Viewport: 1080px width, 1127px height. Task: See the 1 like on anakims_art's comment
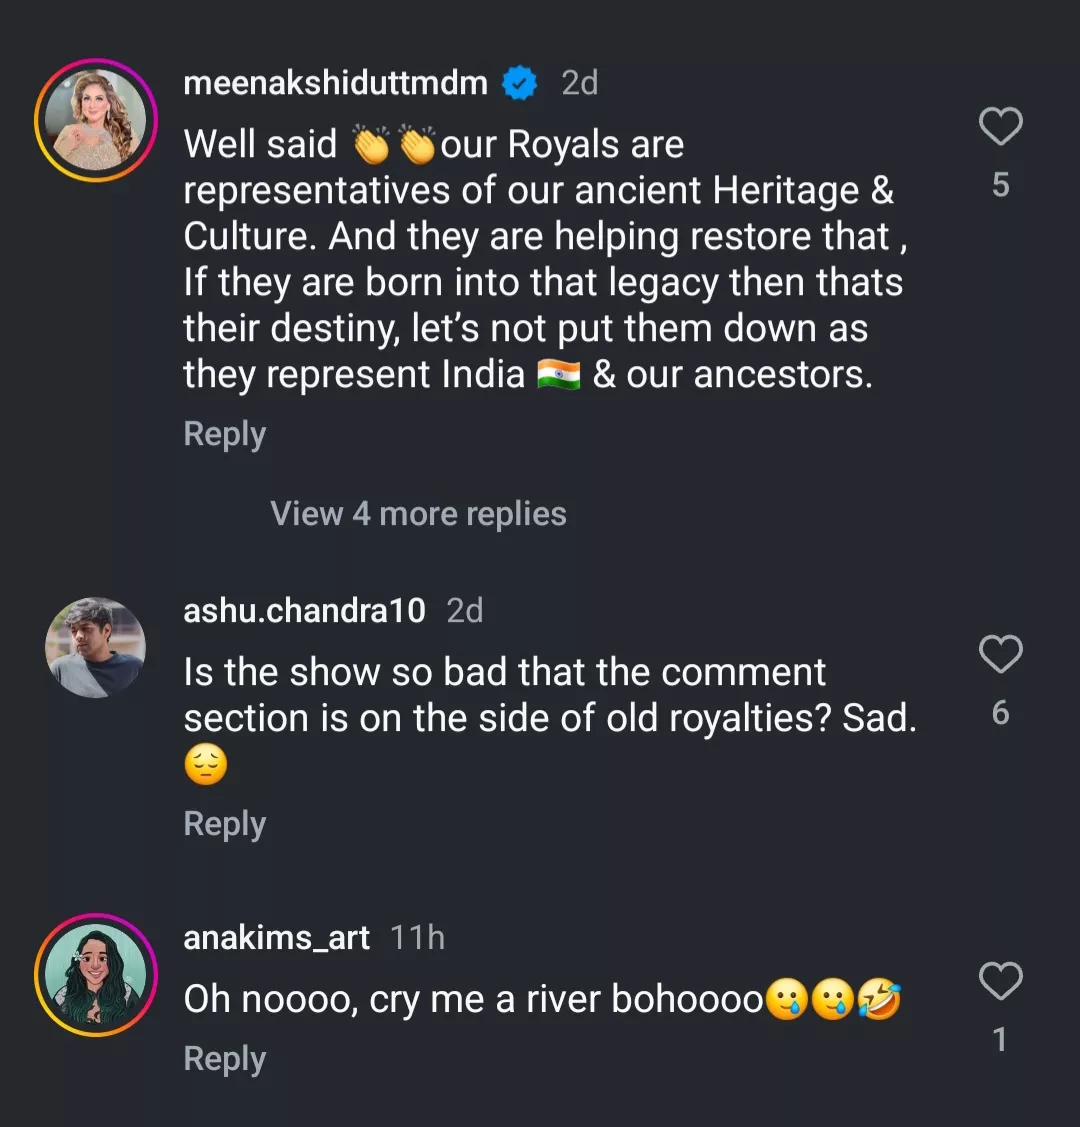tap(1000, 1040)
